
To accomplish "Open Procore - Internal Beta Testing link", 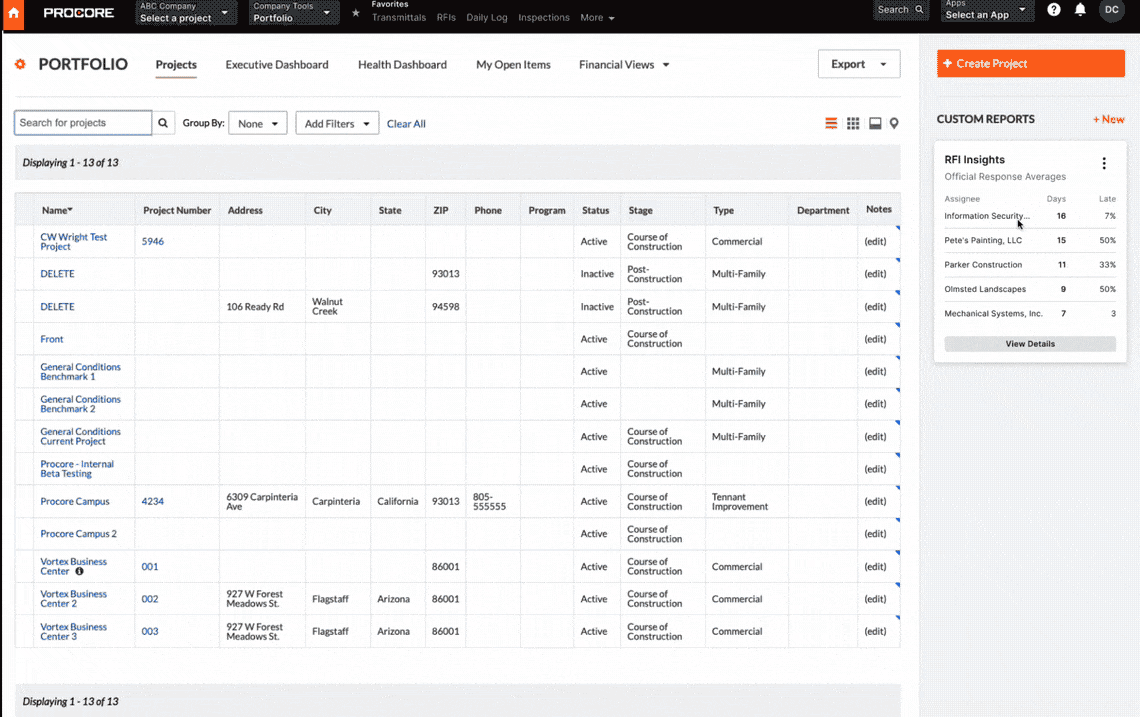I will click(76, 469).
